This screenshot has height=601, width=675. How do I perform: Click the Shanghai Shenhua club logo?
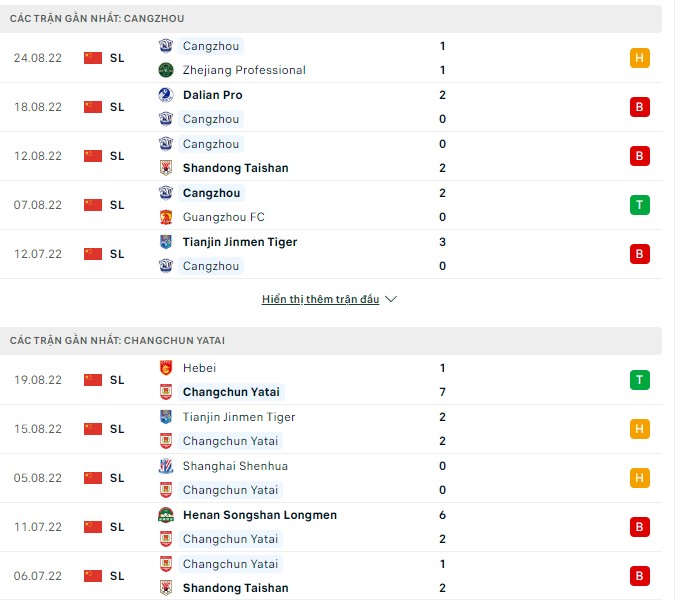pos(166,466)
